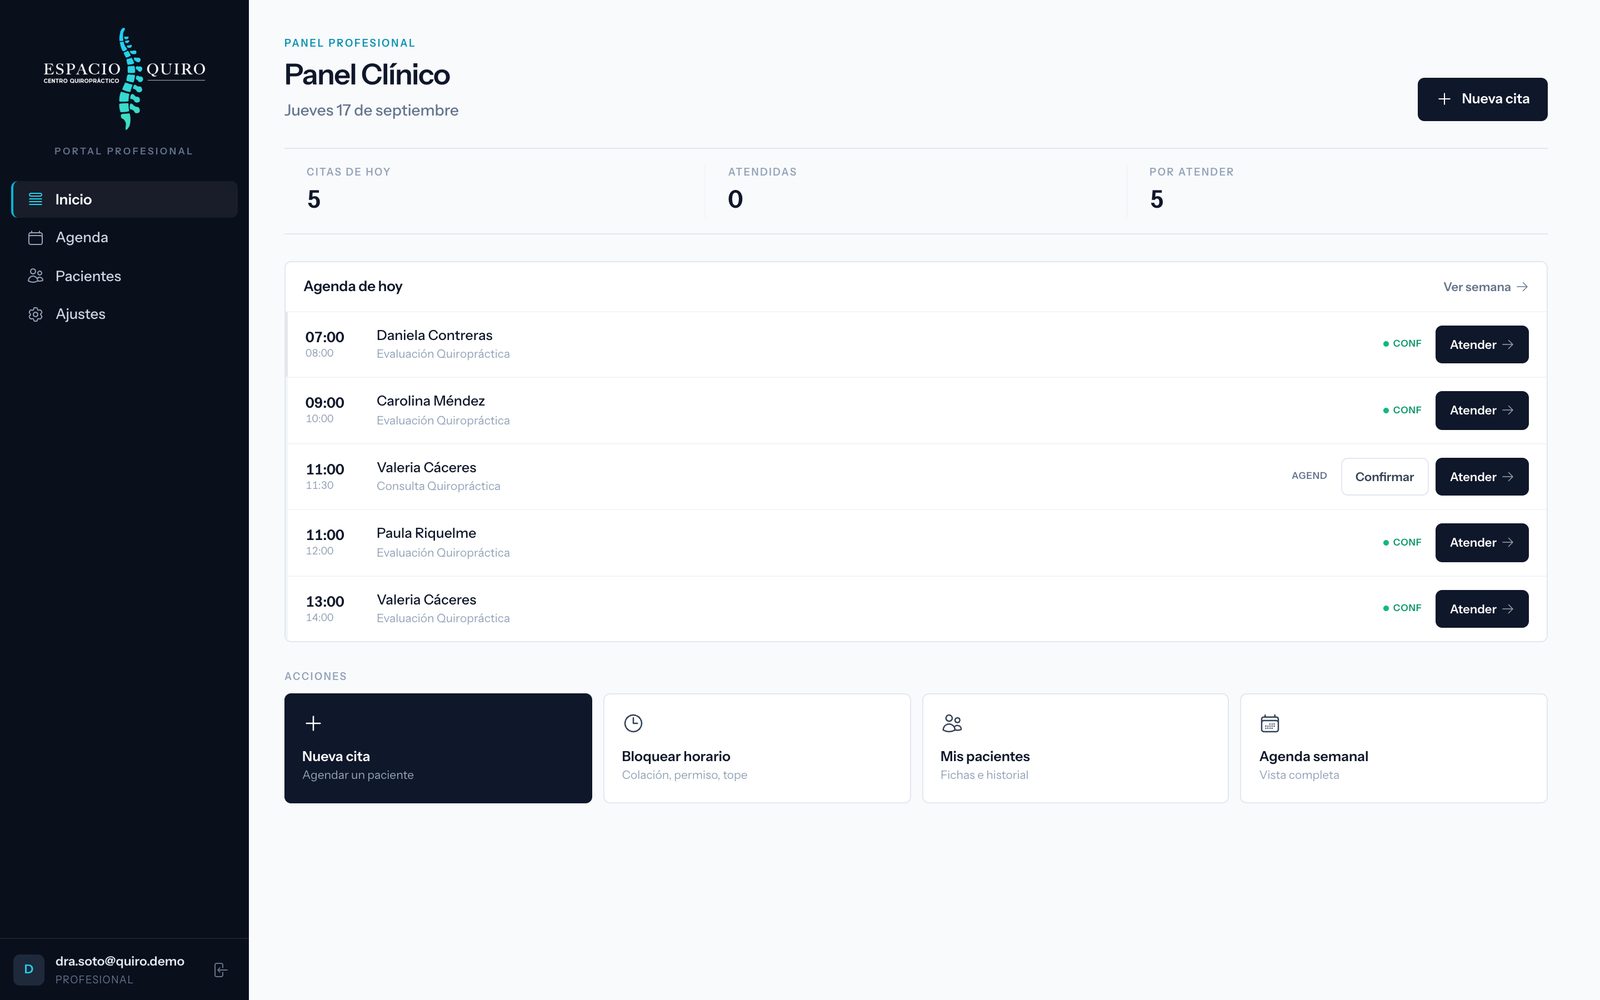Click the Ajustes gear icon in sidebar
This screenshot has height=1000, width=1600.
pyautogui.click(x=35, y=314)
